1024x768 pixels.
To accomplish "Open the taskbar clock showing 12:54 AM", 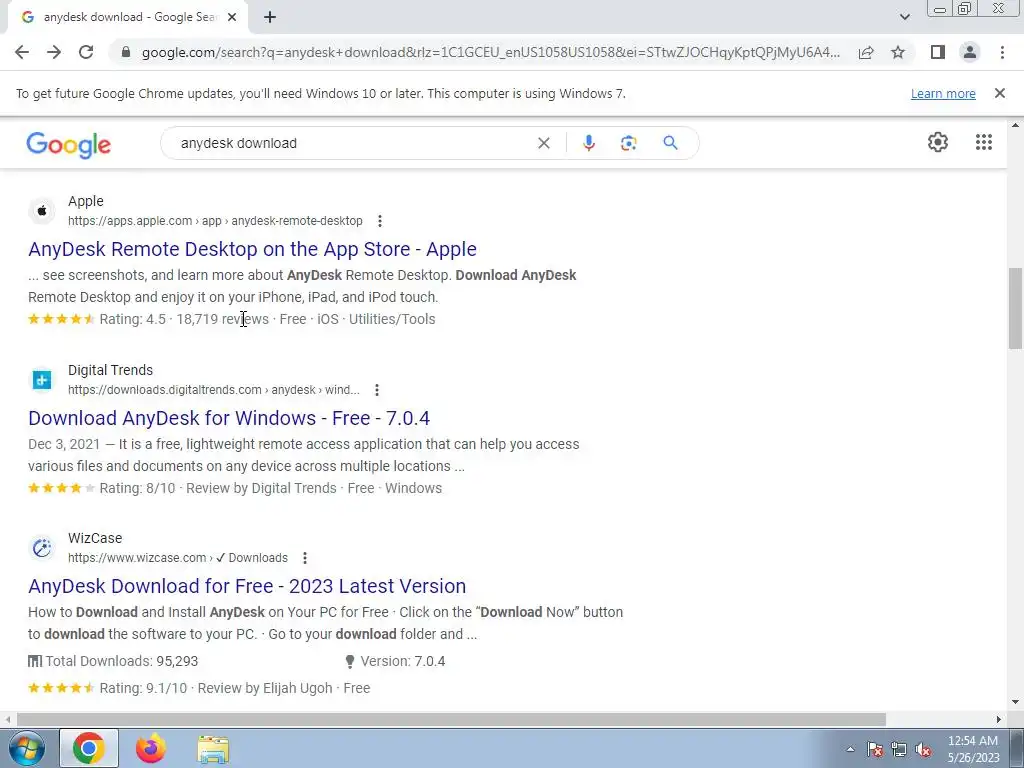I will 973,749.
